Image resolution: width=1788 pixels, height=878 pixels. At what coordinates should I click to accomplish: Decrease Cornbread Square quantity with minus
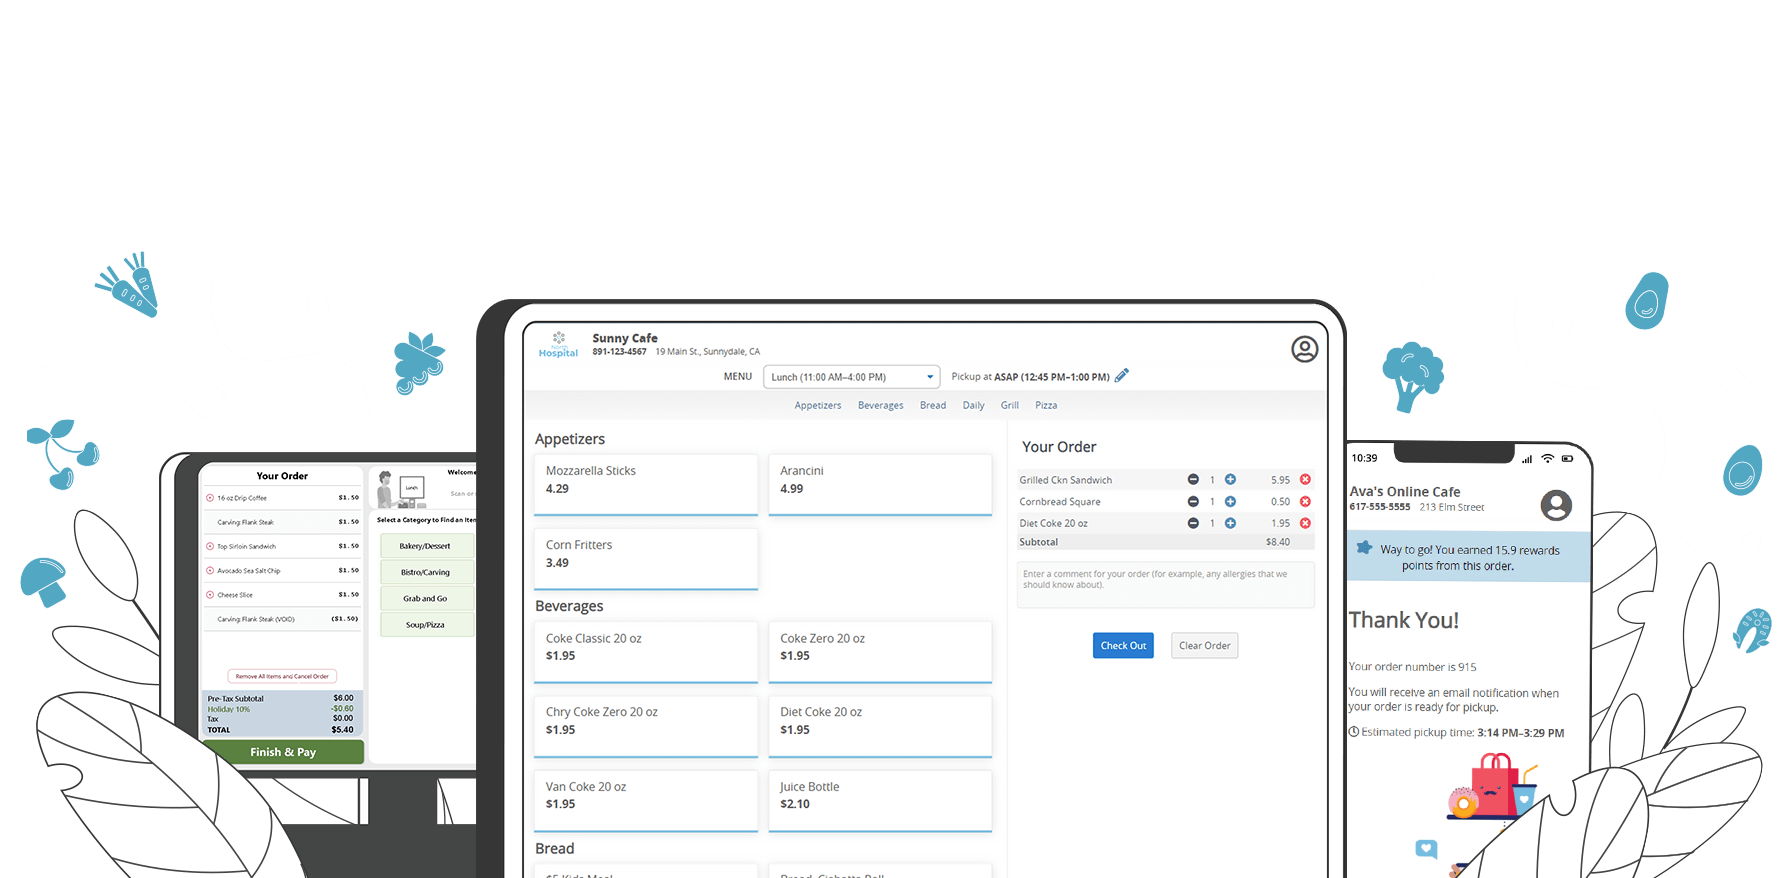[x=1193, y=502]
